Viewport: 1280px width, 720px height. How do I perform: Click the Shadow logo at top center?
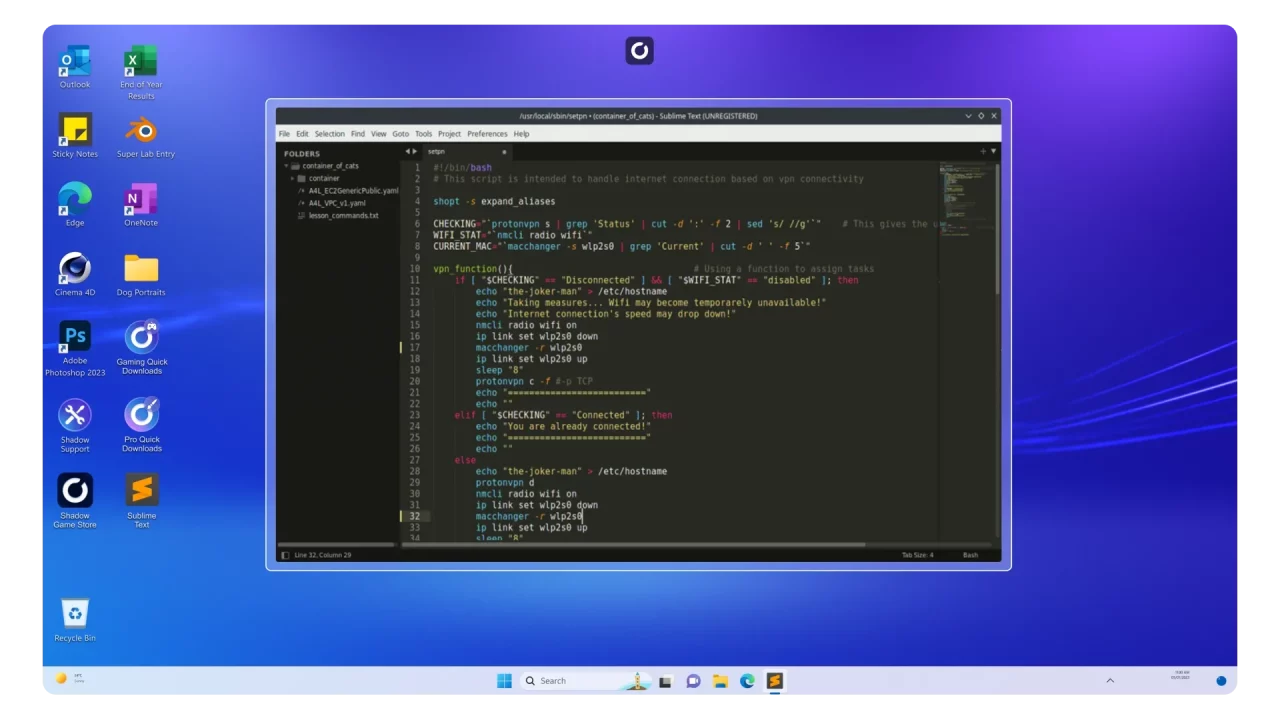tap(639, 51)
